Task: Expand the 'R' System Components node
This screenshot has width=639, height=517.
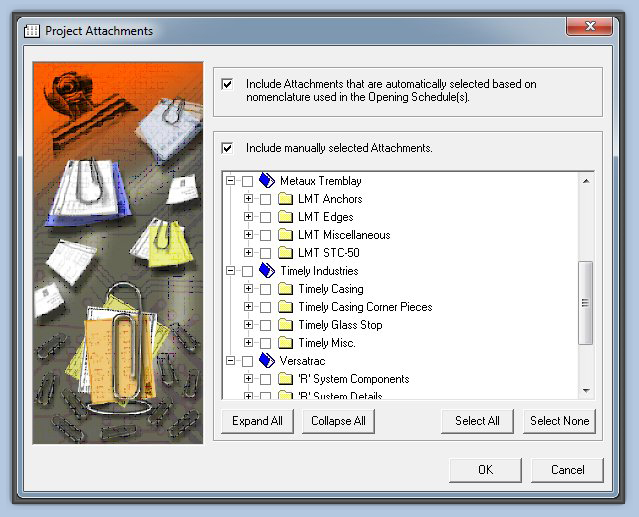Action: tap(249, 379)
